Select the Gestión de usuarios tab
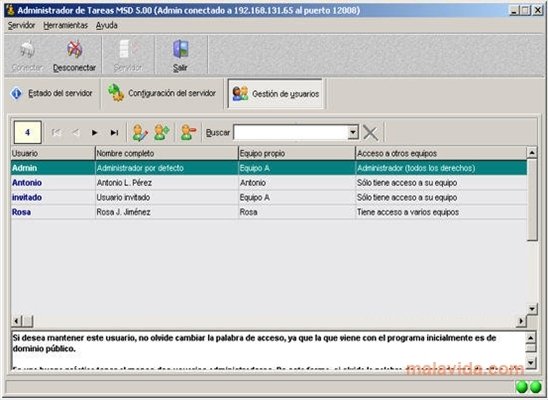Screen dimensions: 548x400 click(x=276, y=94)
